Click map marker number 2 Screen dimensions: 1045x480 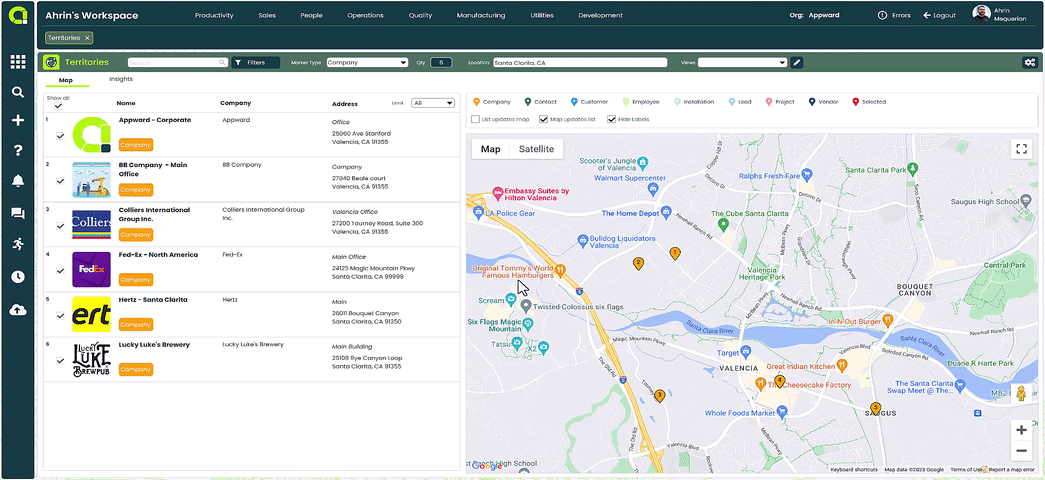click(638, 263)
